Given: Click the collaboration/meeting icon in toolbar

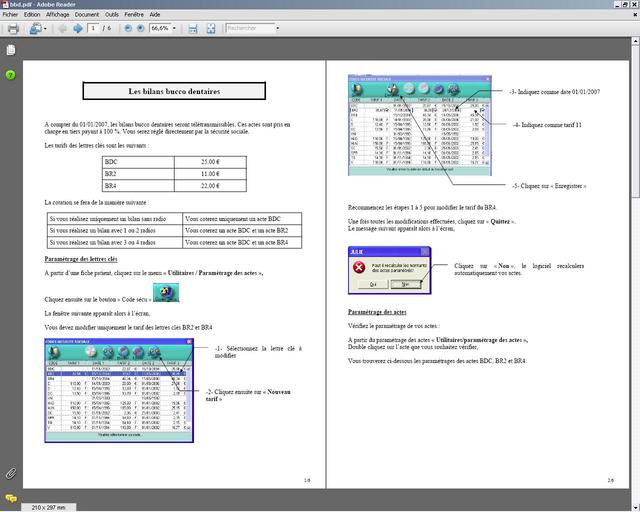Looking at the screenshot, I should click(x=35, y=29).
